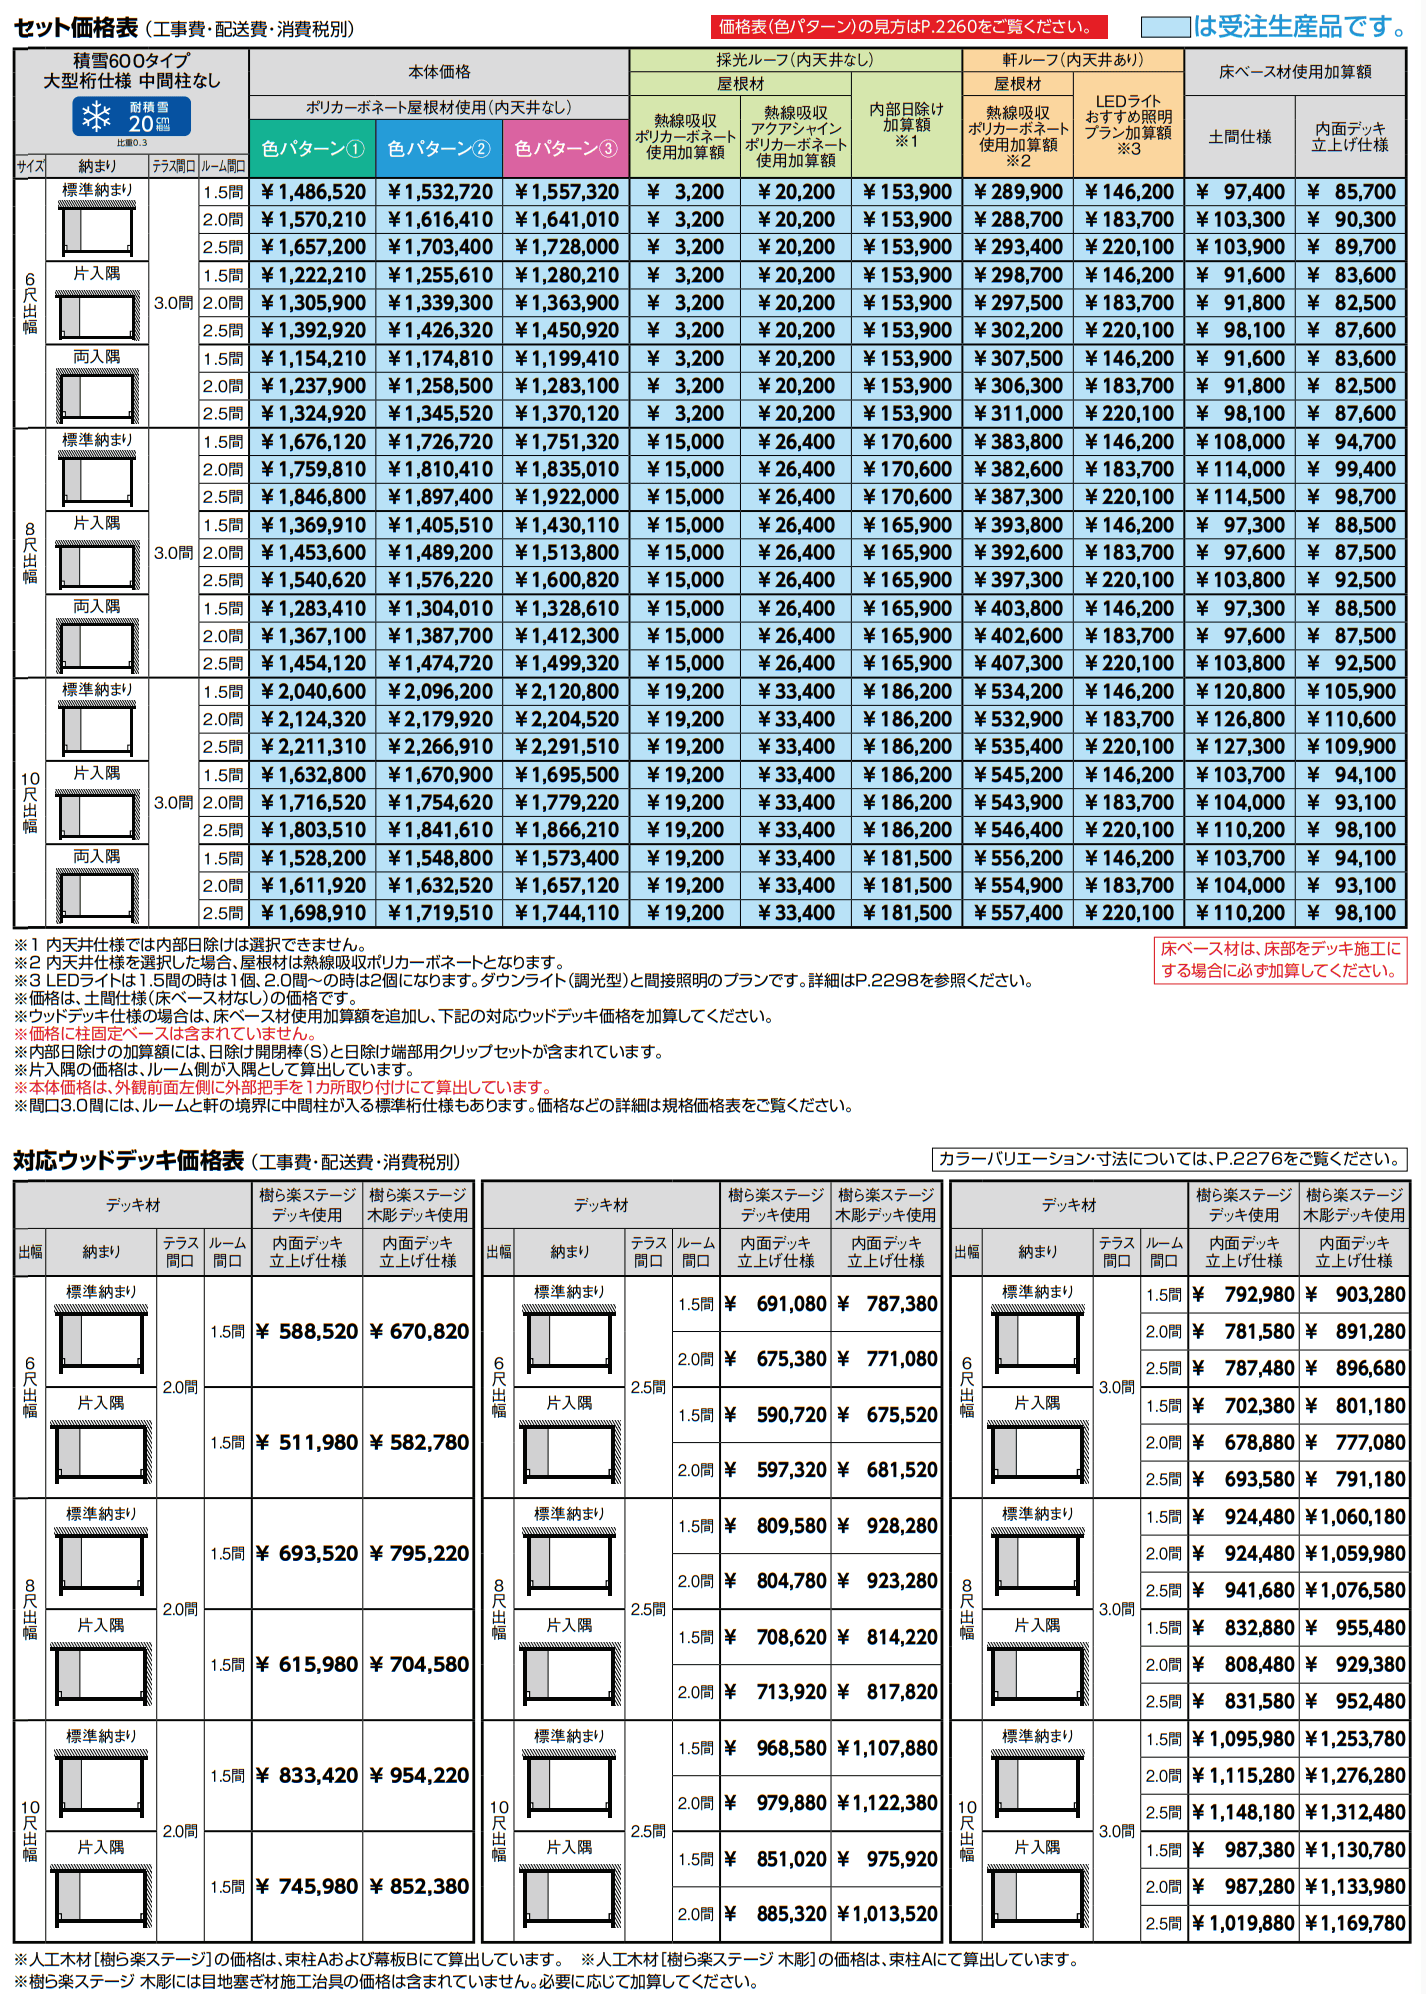Click the price cell ¥1,557,320

566,192
